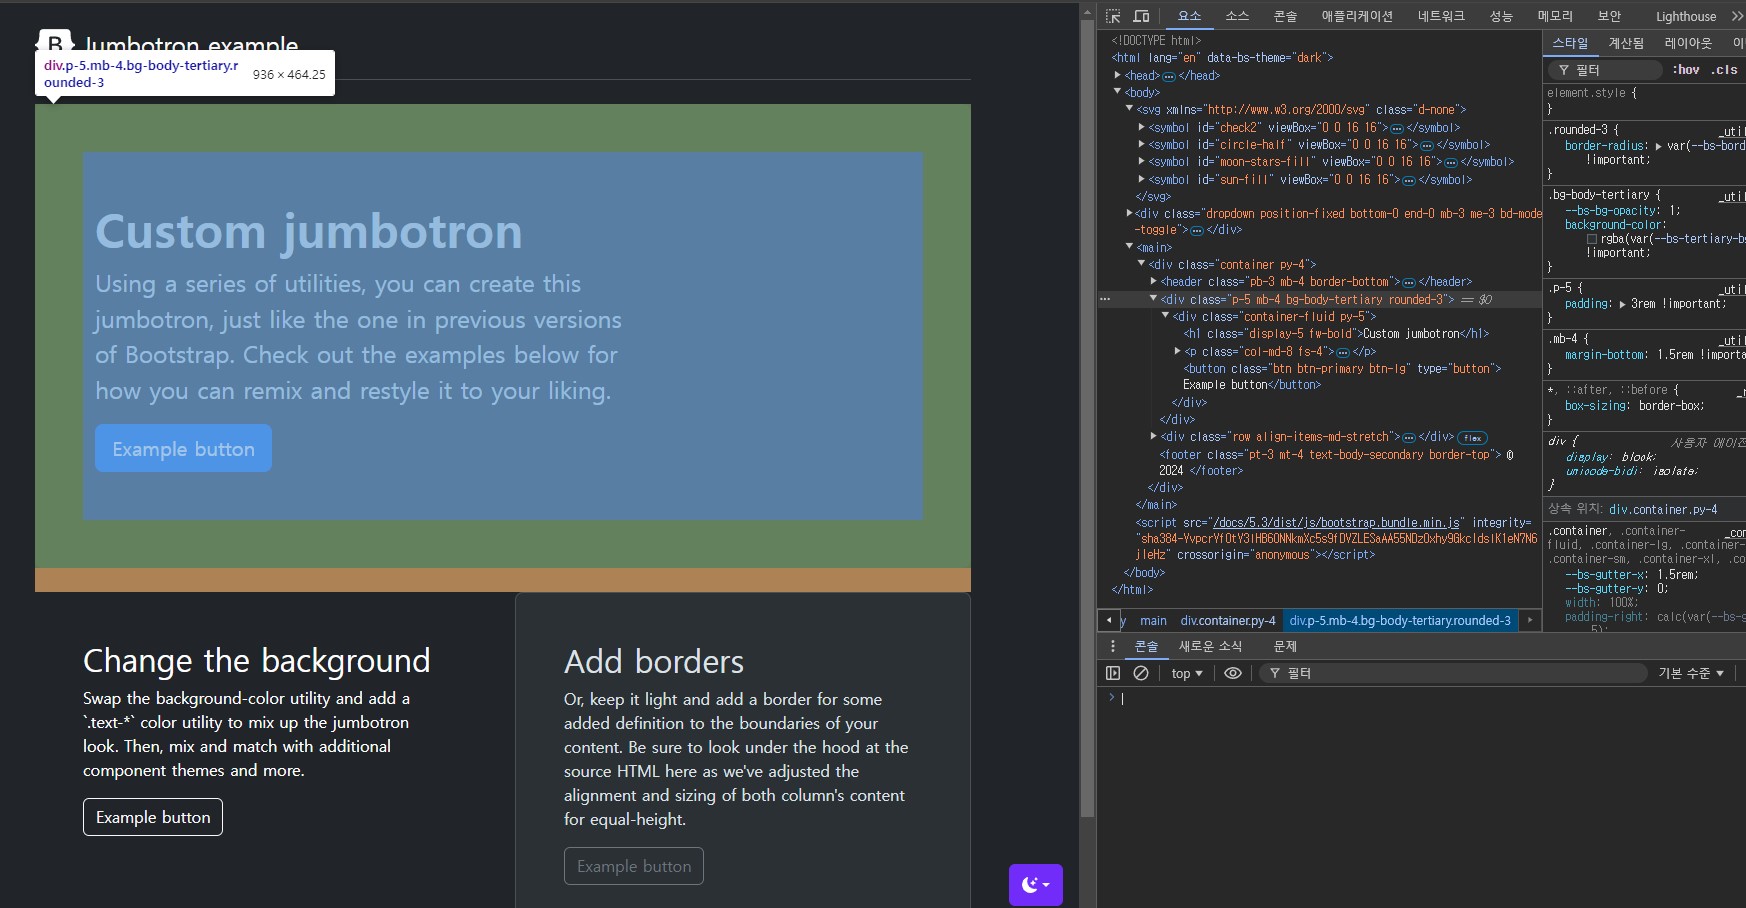Click the console drawer three-dot menu
This screenshot has height=908, width=1746.
(x=1113, y=646)
